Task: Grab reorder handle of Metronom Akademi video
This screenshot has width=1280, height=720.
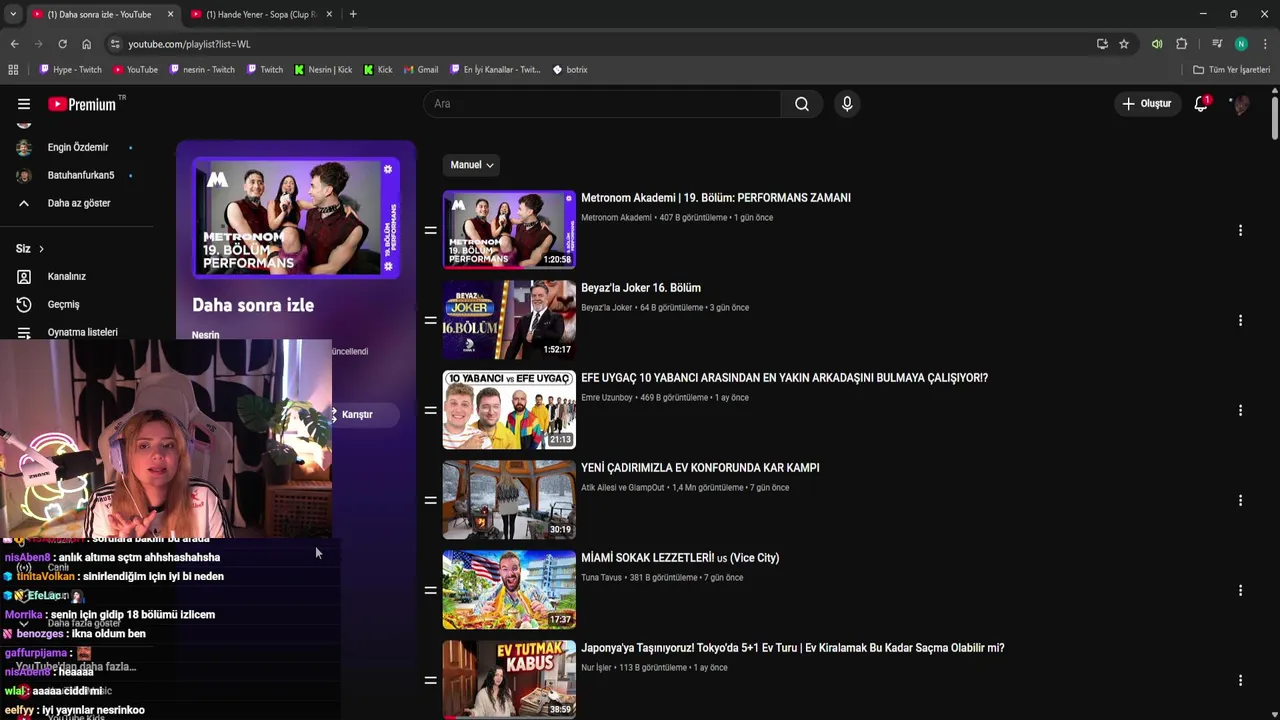Action: click(430, 230)
